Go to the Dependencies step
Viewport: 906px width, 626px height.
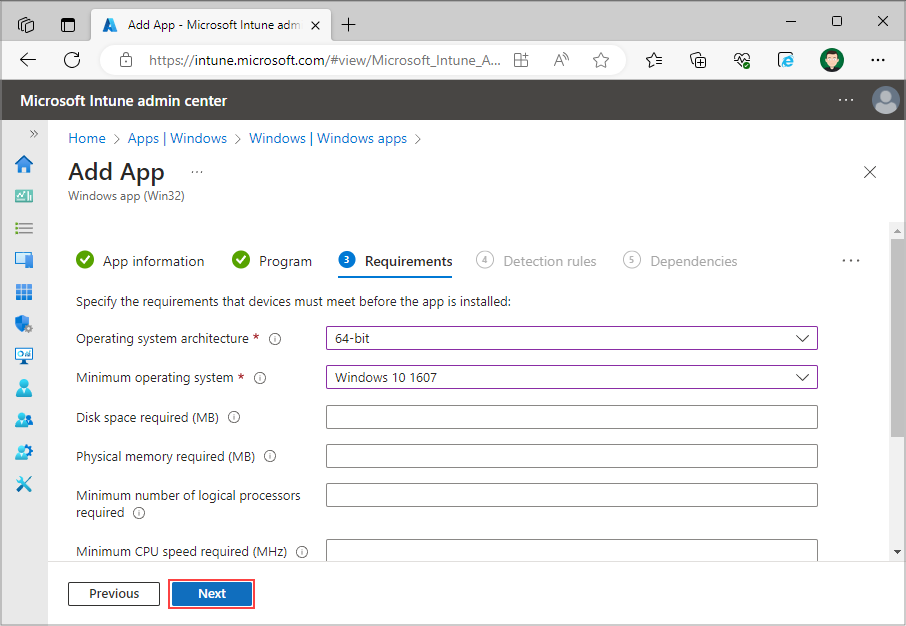click(x=680, y=261)
